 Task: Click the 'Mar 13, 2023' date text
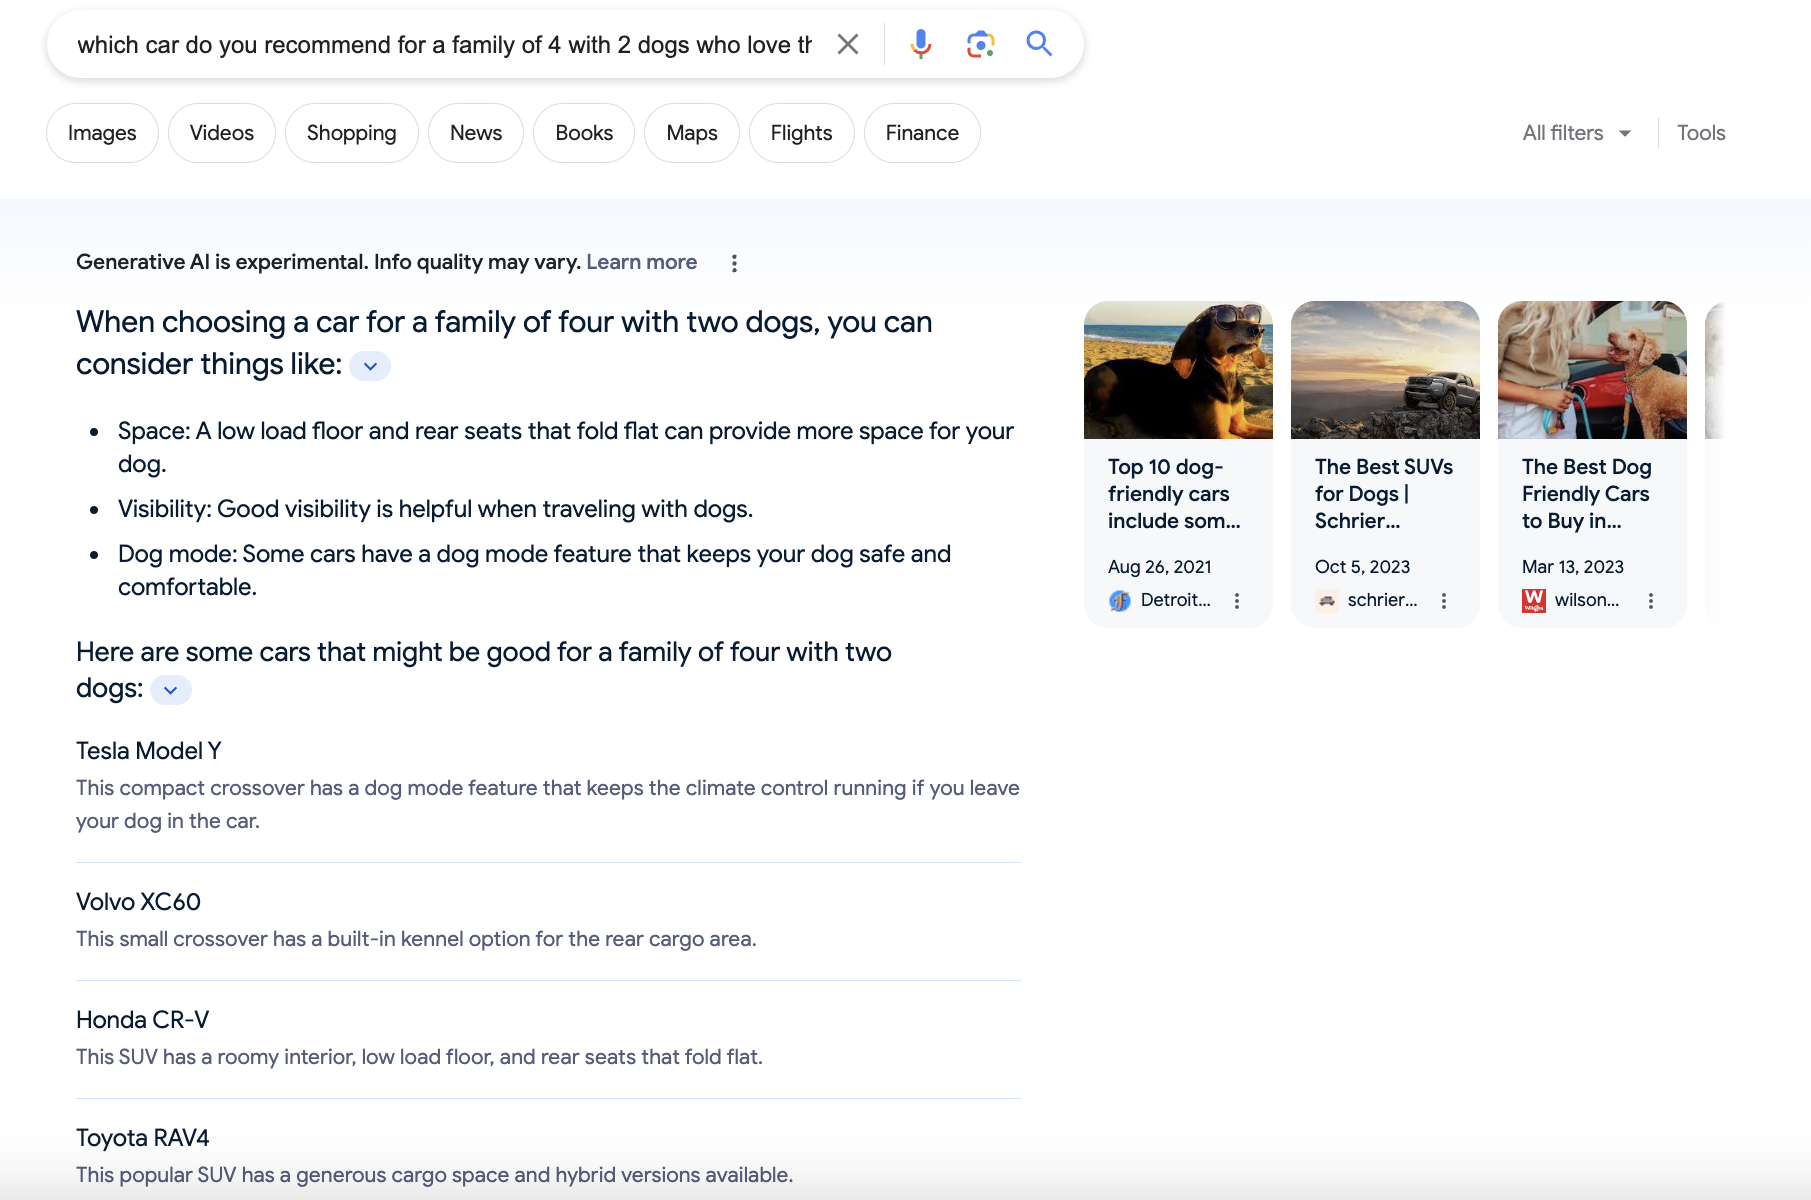click(x=1573, y=567)
